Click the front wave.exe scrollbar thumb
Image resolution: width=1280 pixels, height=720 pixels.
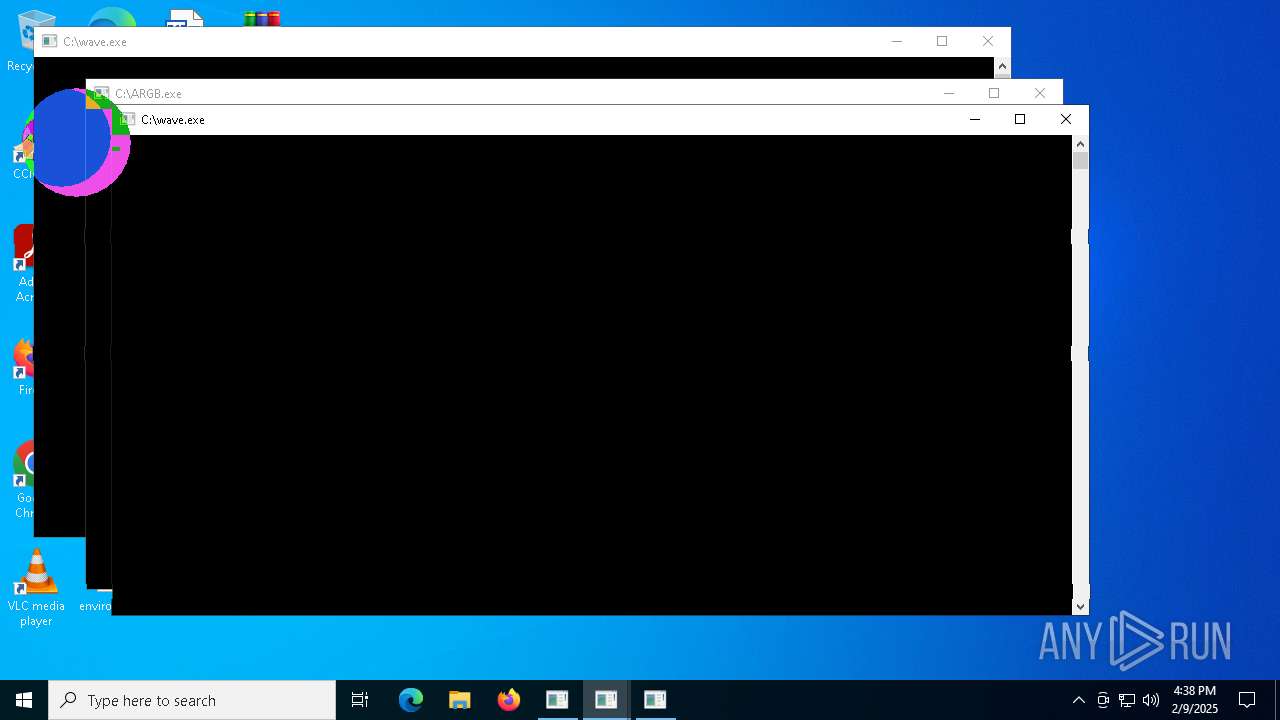[1081, 161]
